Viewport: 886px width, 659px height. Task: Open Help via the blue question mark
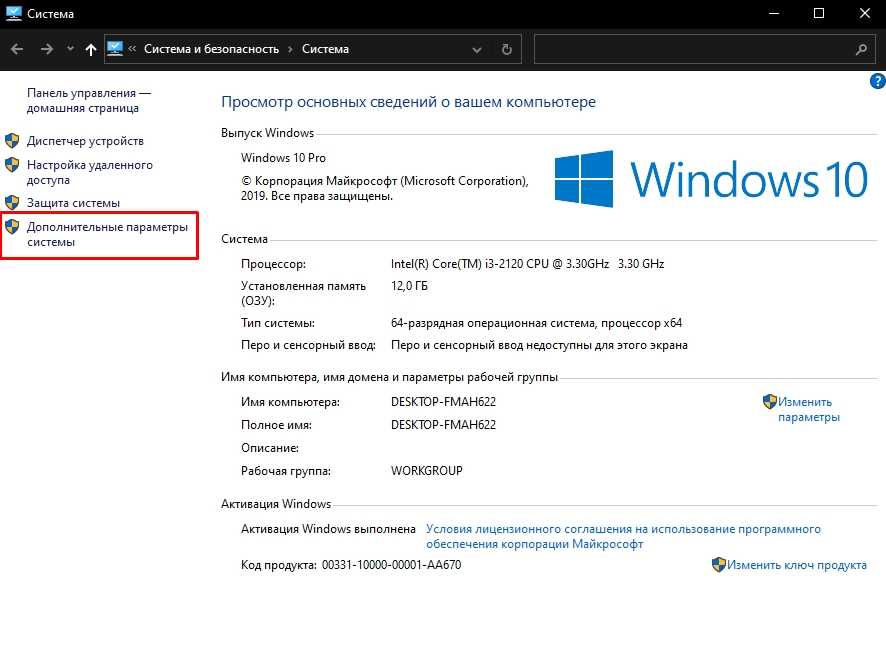pos(878,82)
